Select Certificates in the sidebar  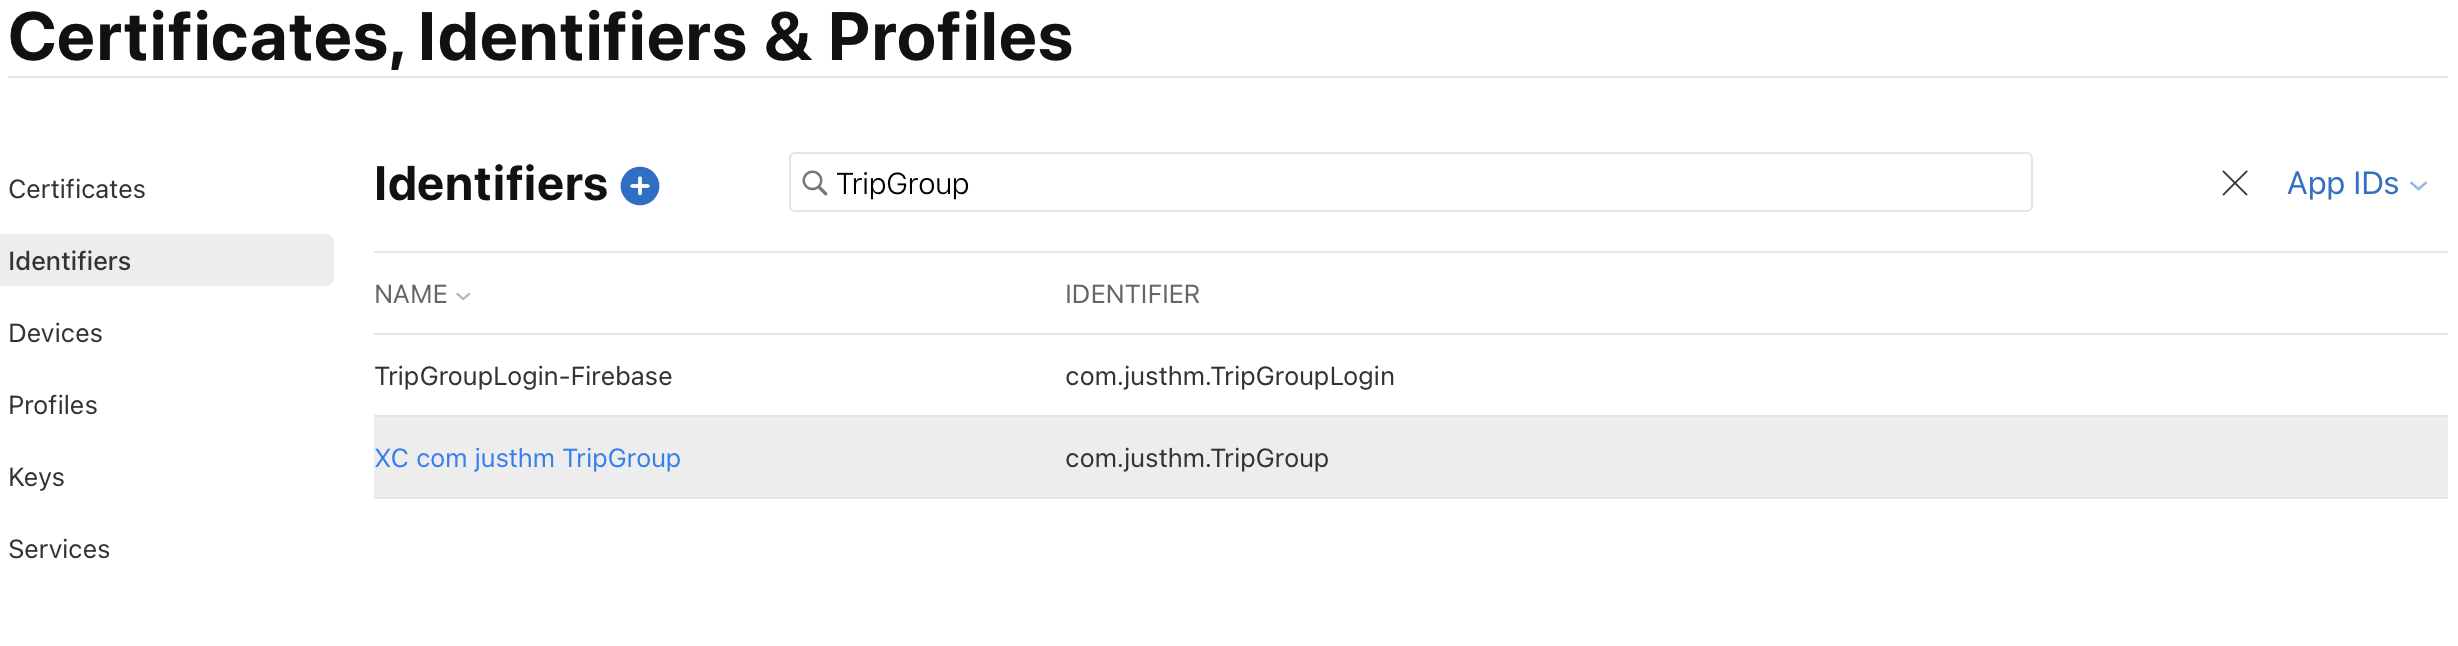[76, 188]
